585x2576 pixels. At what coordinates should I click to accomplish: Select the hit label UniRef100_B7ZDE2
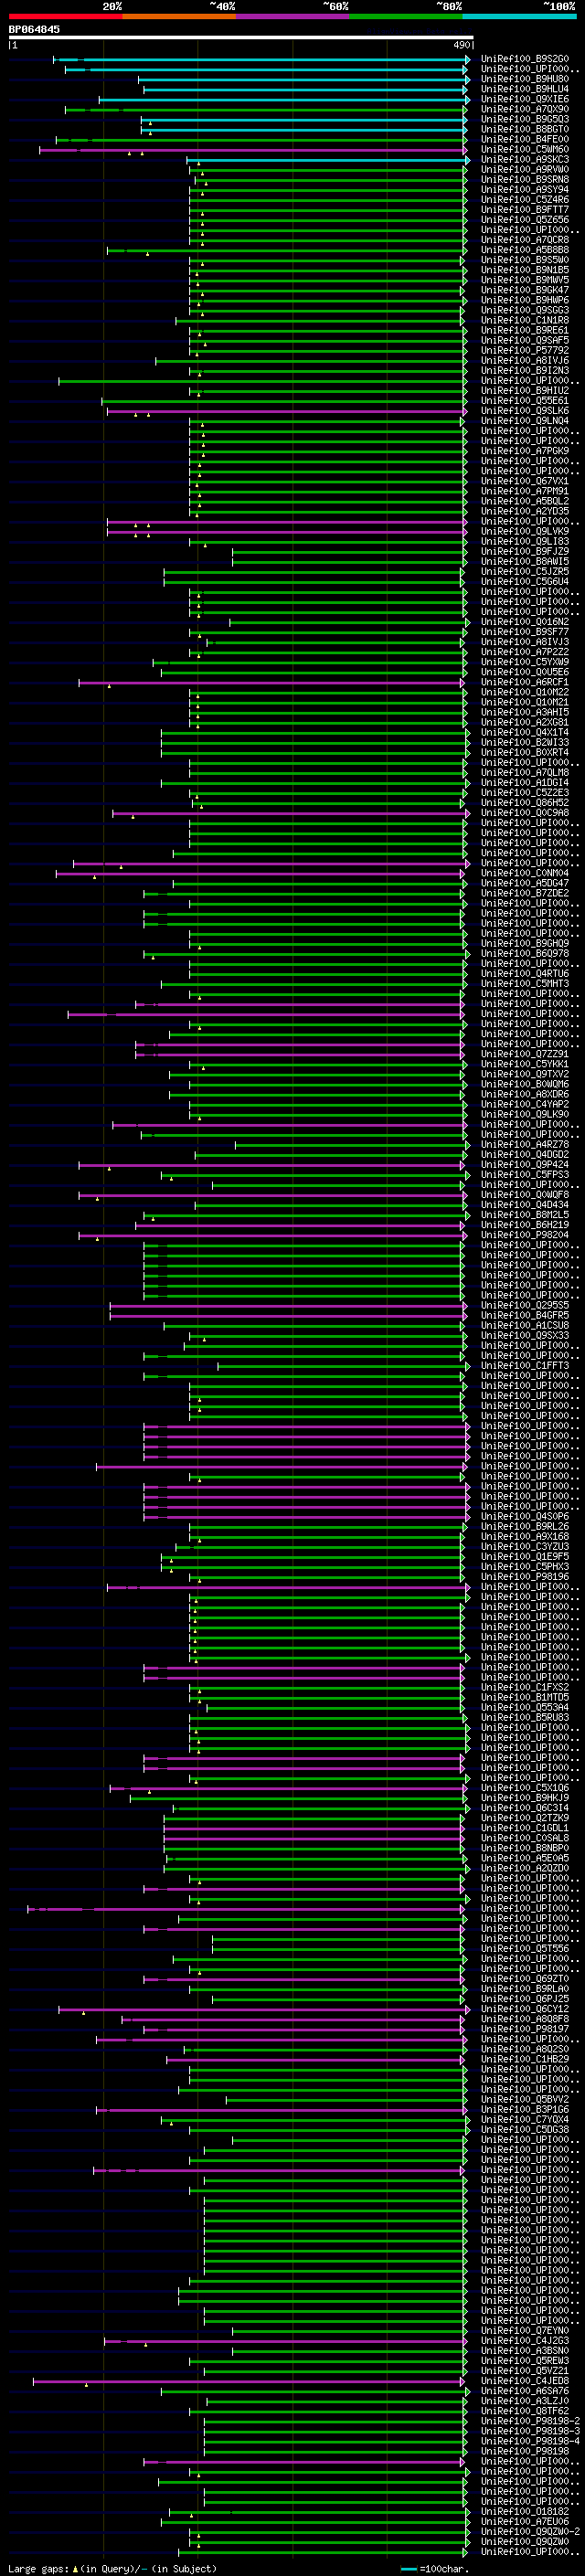click(525, 893)
